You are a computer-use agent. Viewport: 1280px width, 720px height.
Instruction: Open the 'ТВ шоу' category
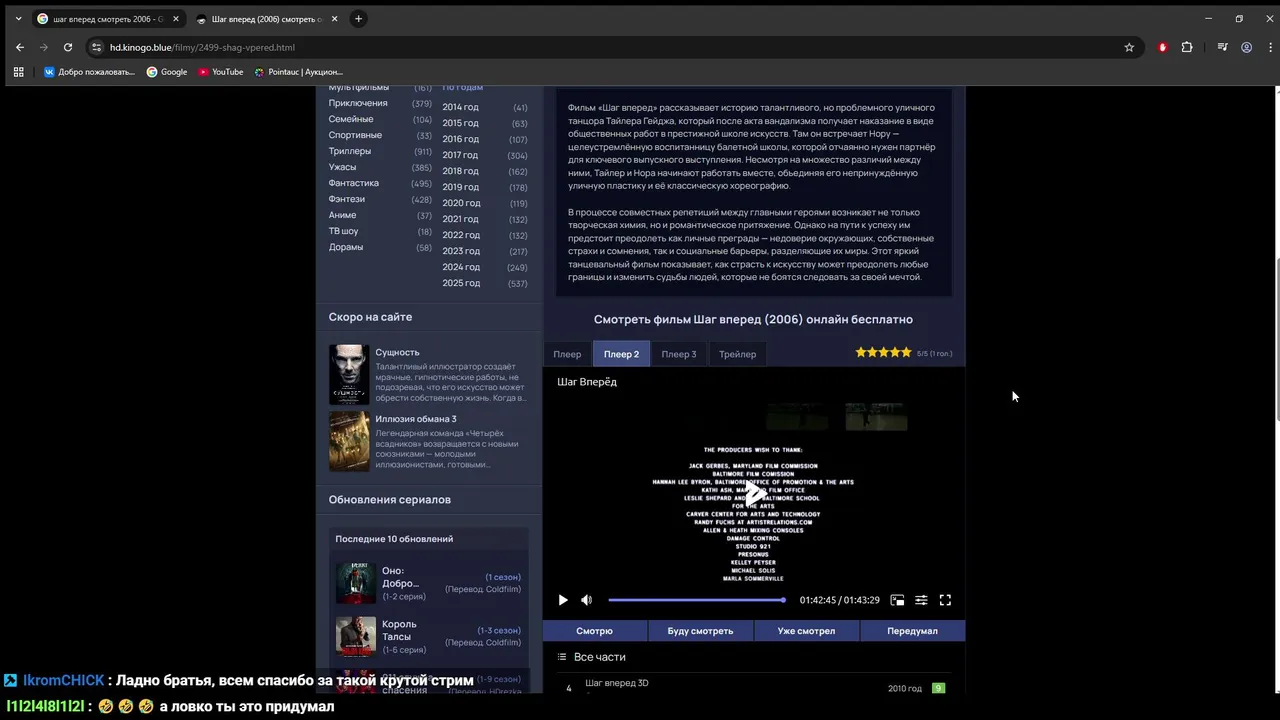[x=343, y=231]
